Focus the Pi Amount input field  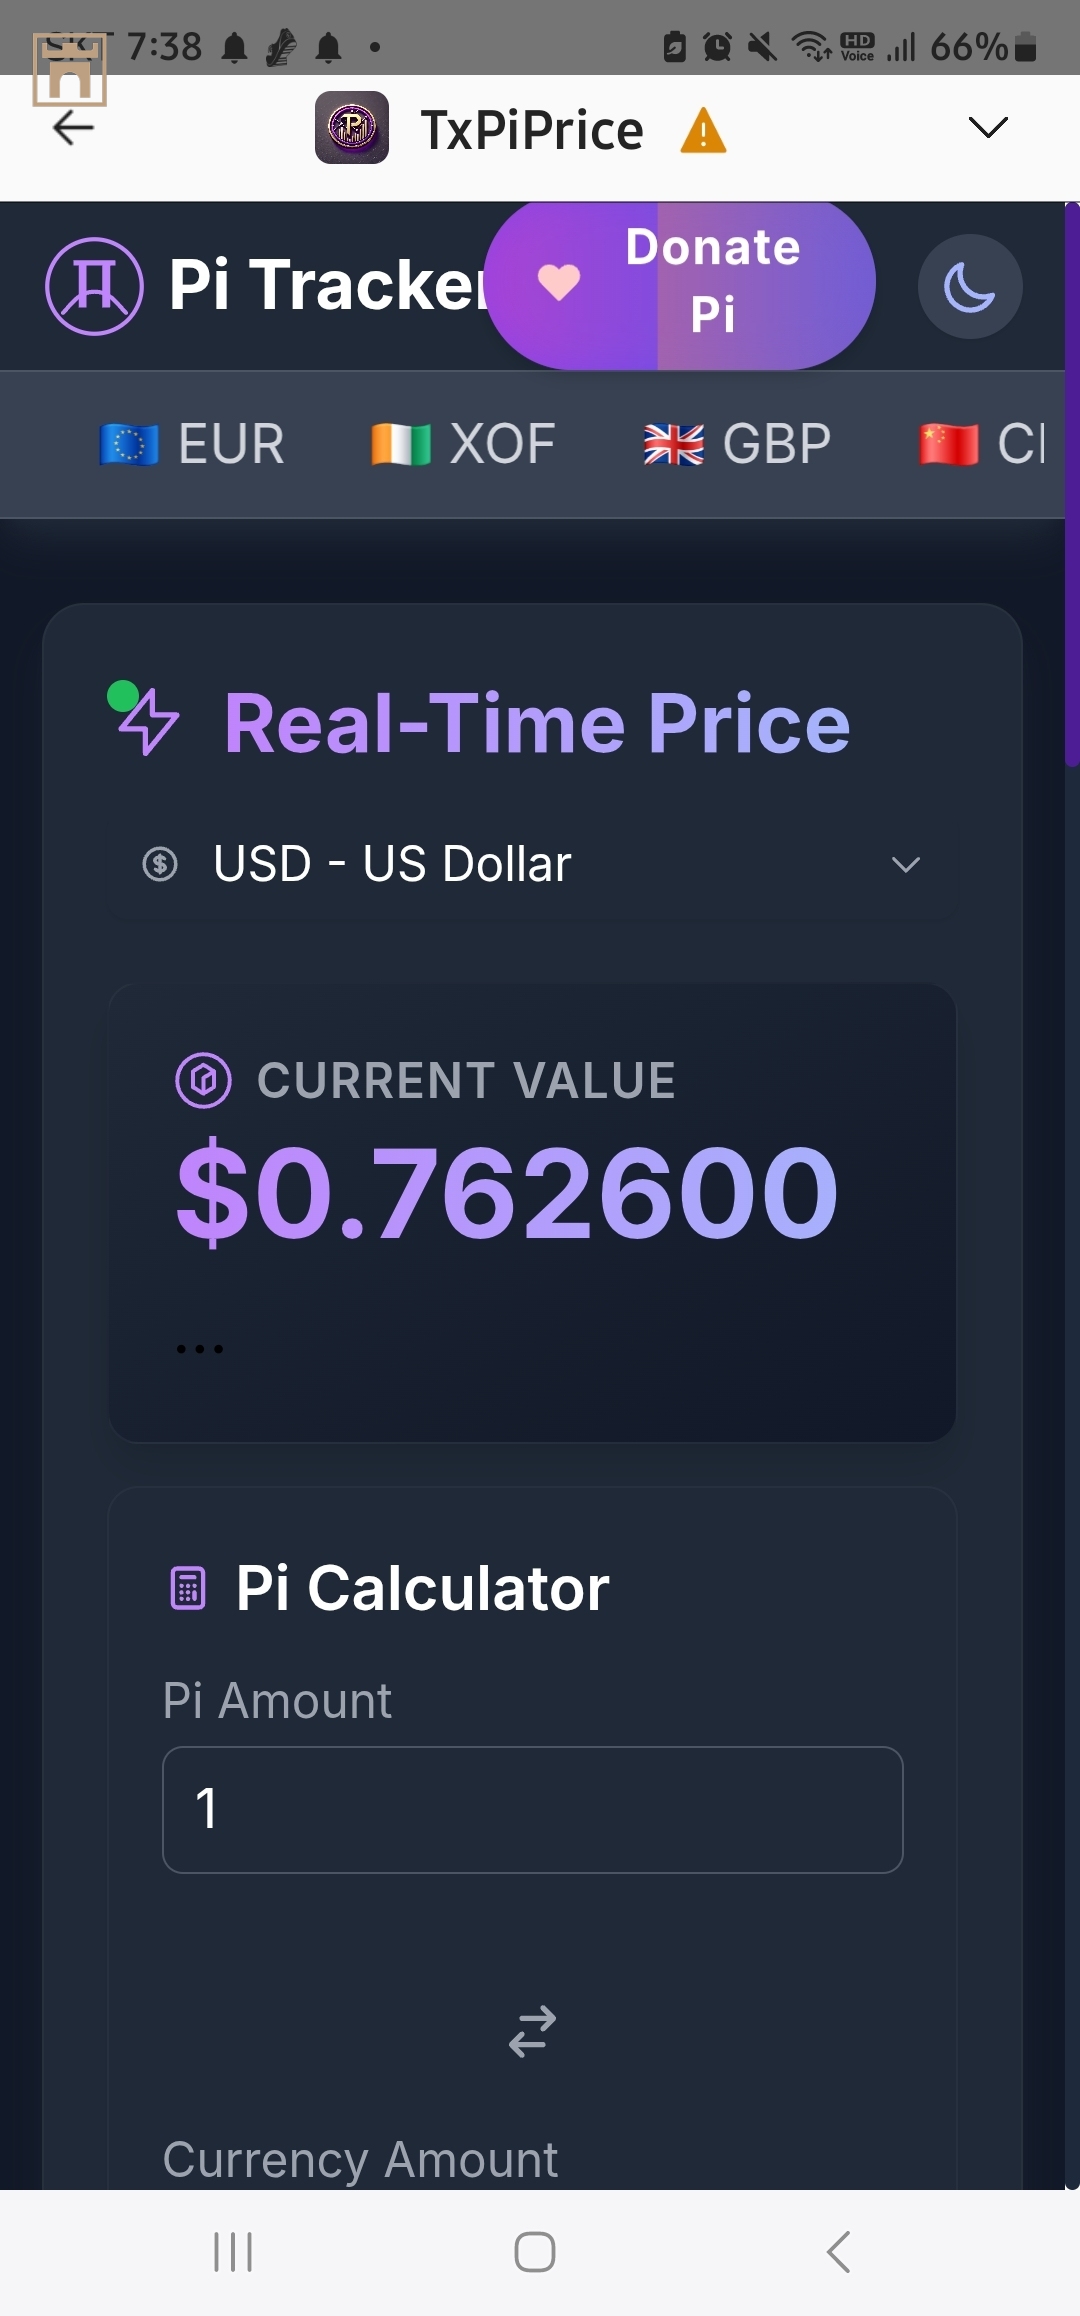coord(532,1809)
